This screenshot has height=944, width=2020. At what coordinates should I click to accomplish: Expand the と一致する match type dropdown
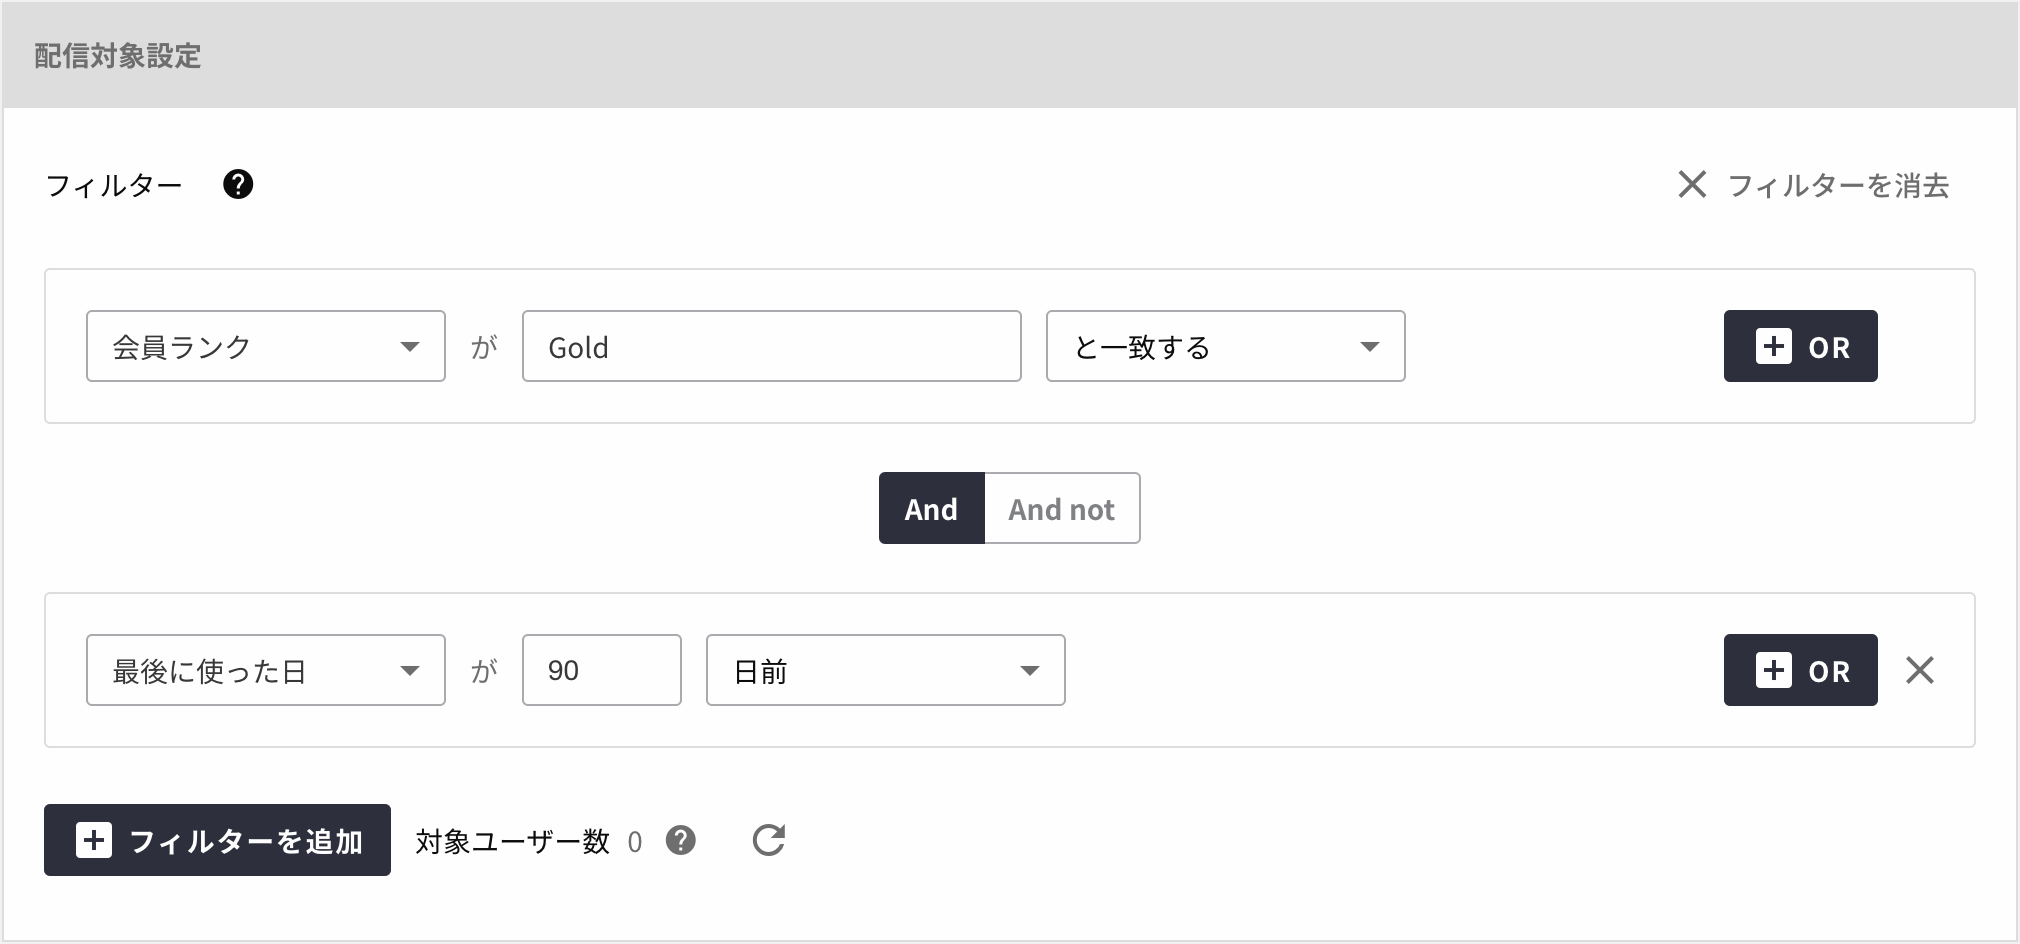[x=1225, y=347]
